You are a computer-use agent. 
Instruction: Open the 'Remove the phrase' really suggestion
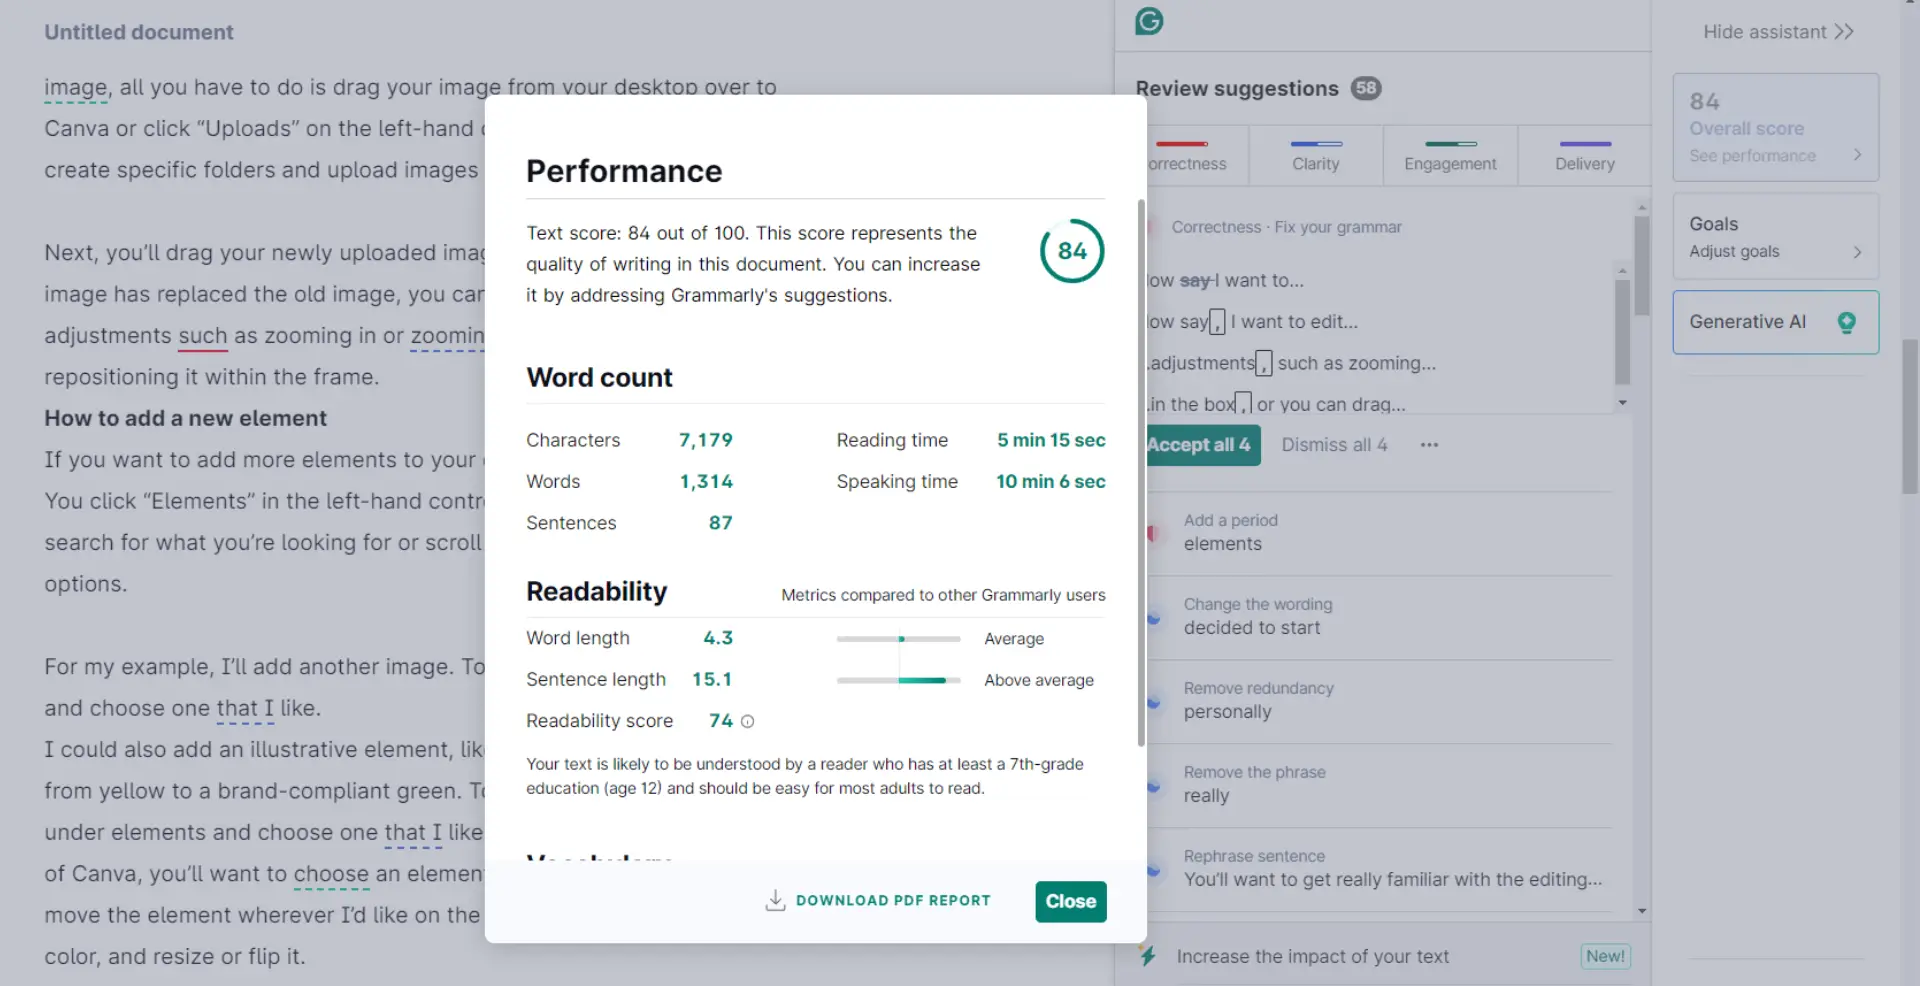pyautogui.click(x=1380, y=785)
